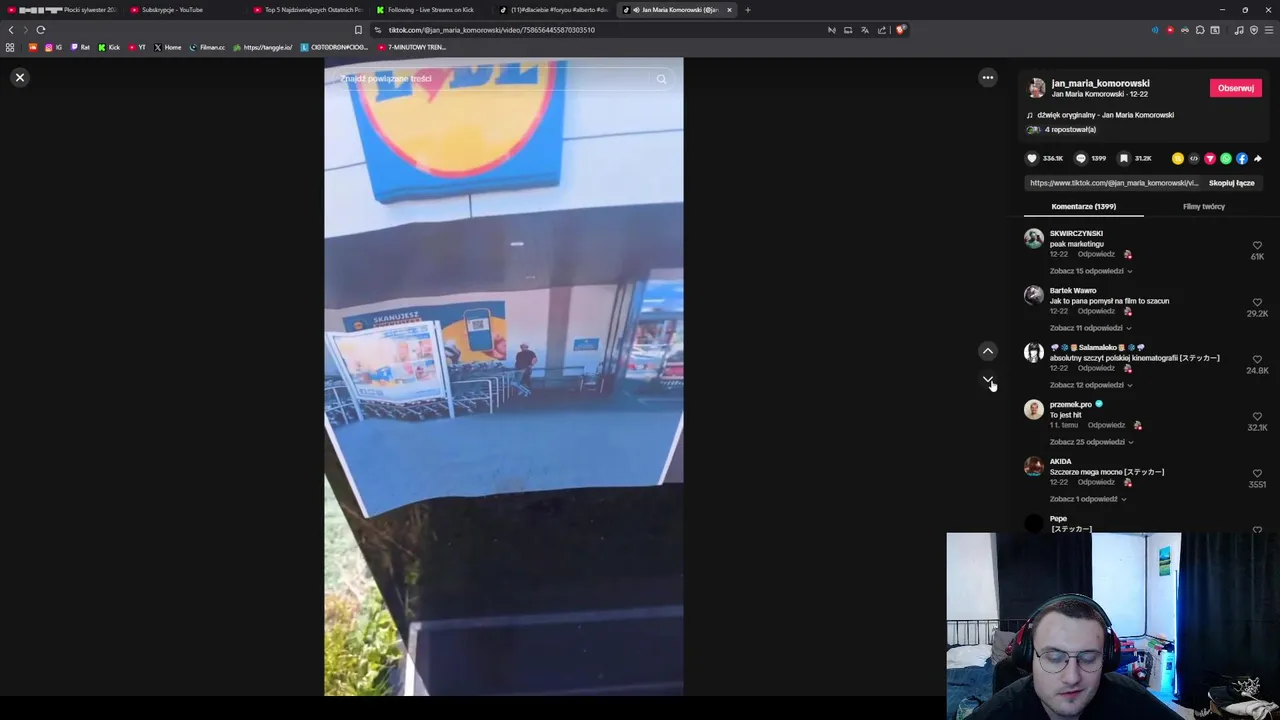Viewport: 1280px width, 720px height.
Task: Click the search magnifier in the video overlay
Action: tap(661, 79)
